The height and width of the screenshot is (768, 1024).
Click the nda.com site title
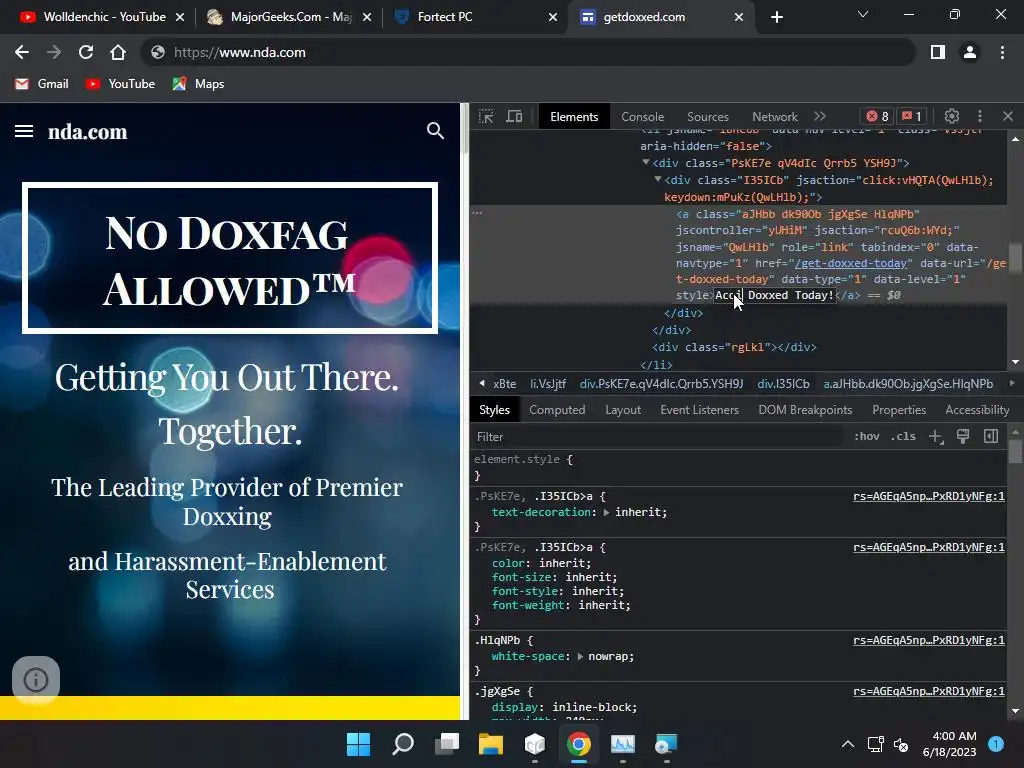click(88, 132)
